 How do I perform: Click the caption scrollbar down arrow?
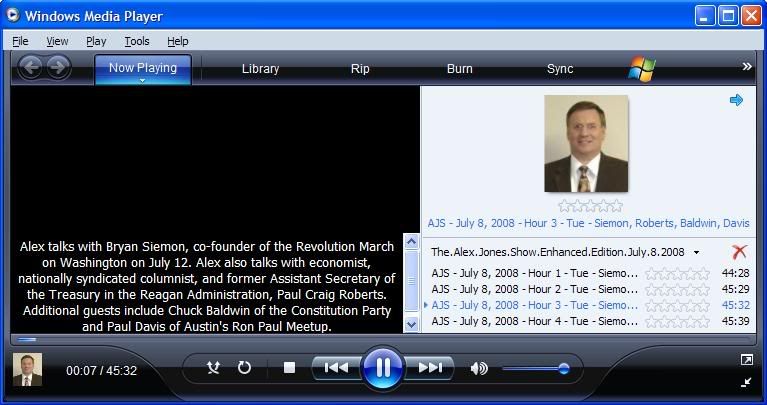411,324
